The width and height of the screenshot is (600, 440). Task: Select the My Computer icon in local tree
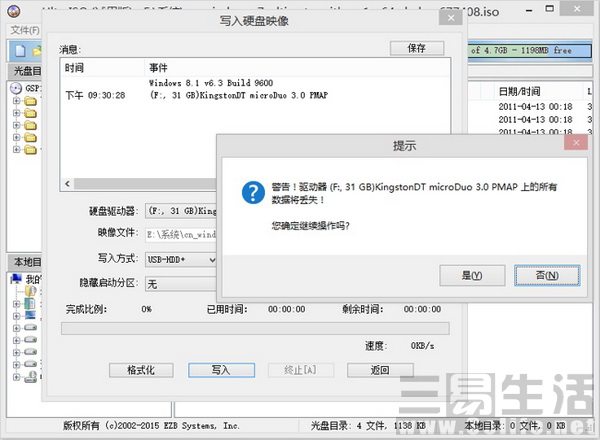coord(16,279)
